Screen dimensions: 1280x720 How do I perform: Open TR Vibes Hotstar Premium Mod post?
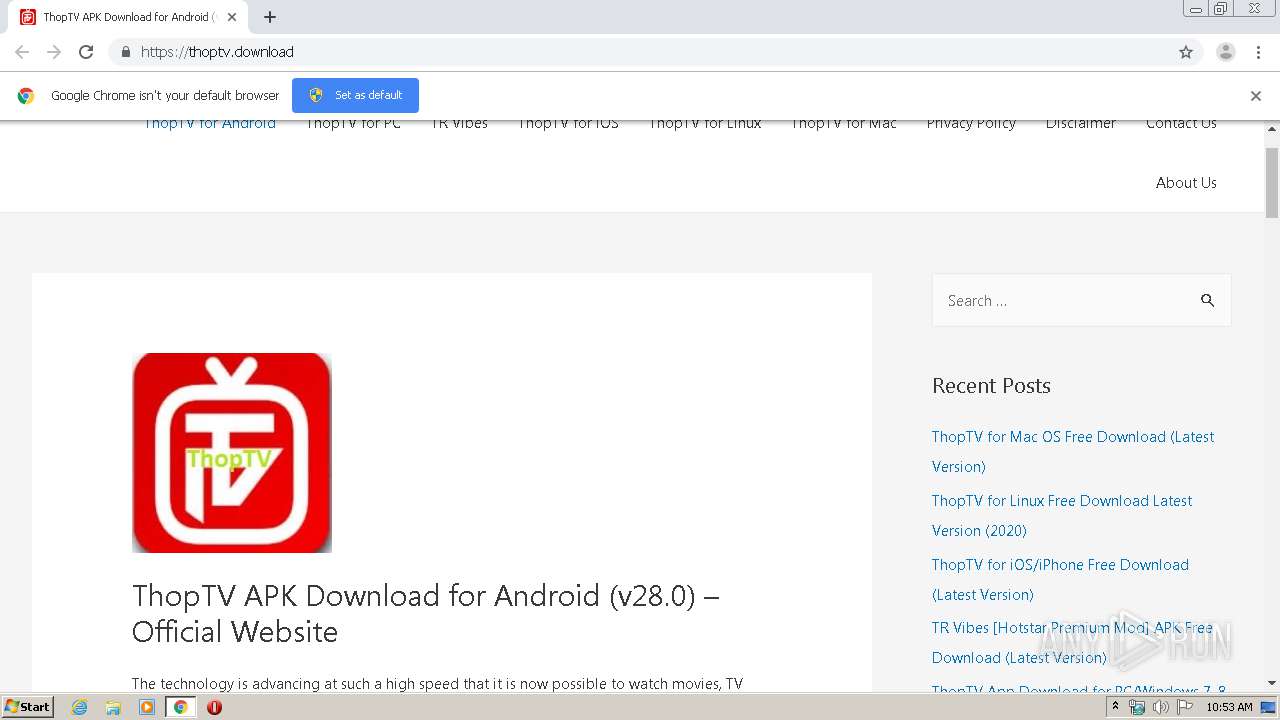pyautogui.click(x=1072, y=642)
